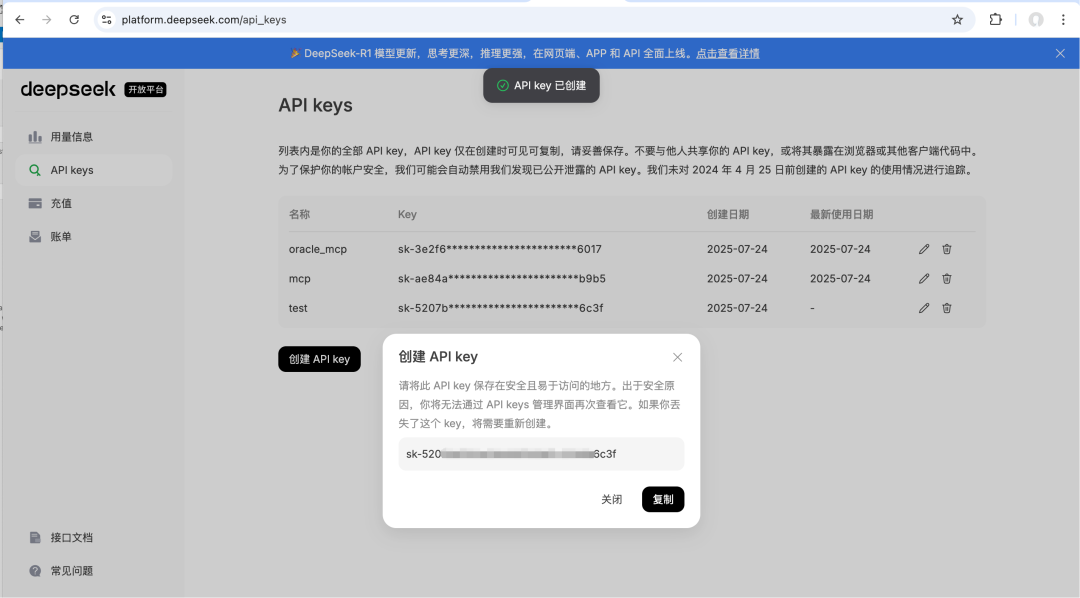Screen dimensions: 1080x598
Task: Click the 开放平台 badge
Action: pos(145,90)
